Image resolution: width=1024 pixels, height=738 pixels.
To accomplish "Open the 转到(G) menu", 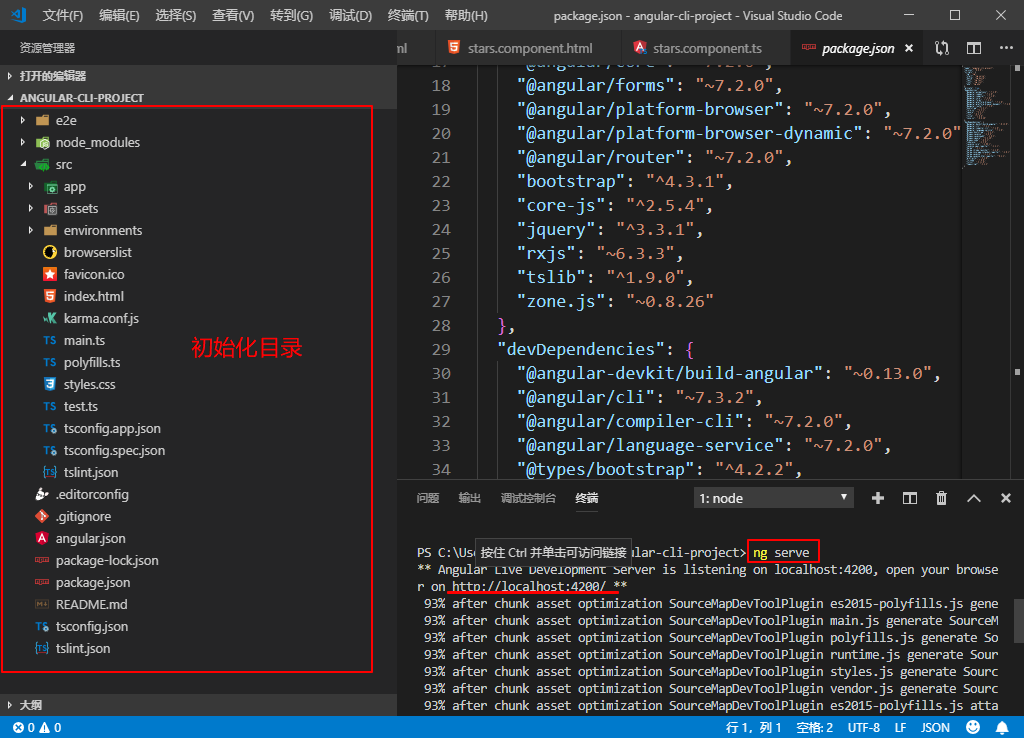I will click(x=291, y=15).
